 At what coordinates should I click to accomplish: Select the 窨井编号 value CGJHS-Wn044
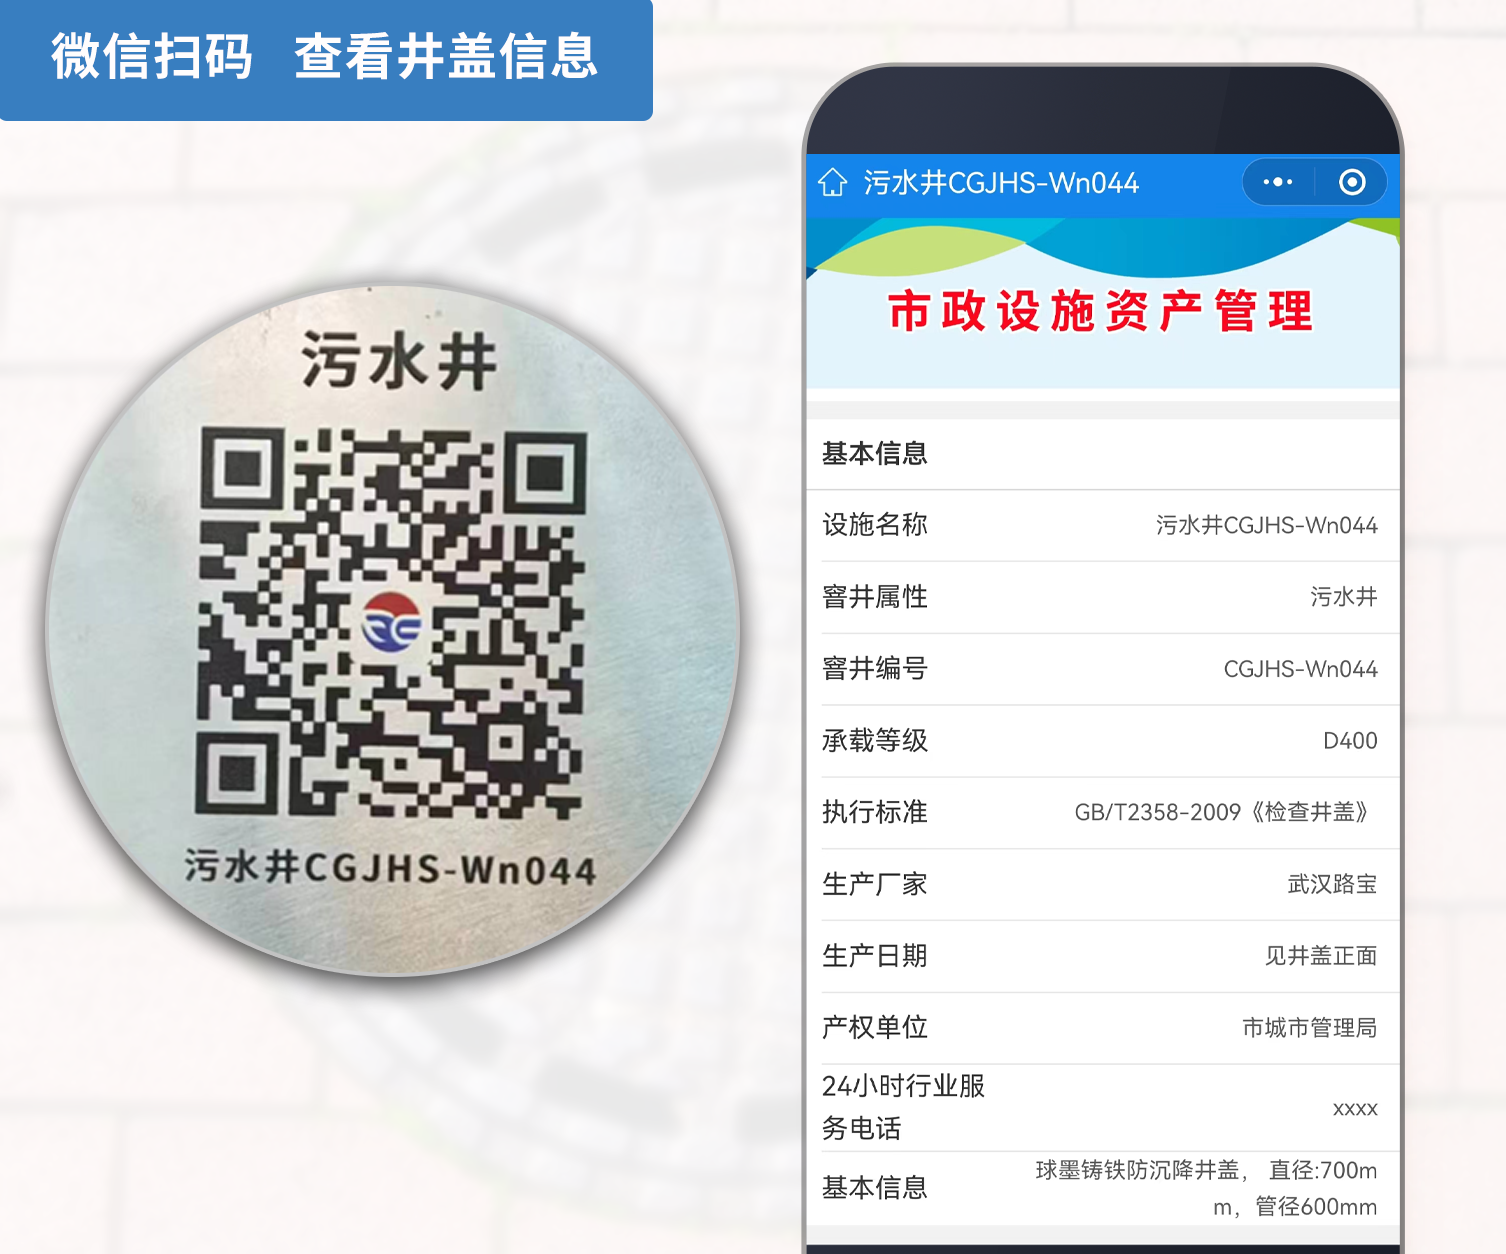(x=1300, y=669)
